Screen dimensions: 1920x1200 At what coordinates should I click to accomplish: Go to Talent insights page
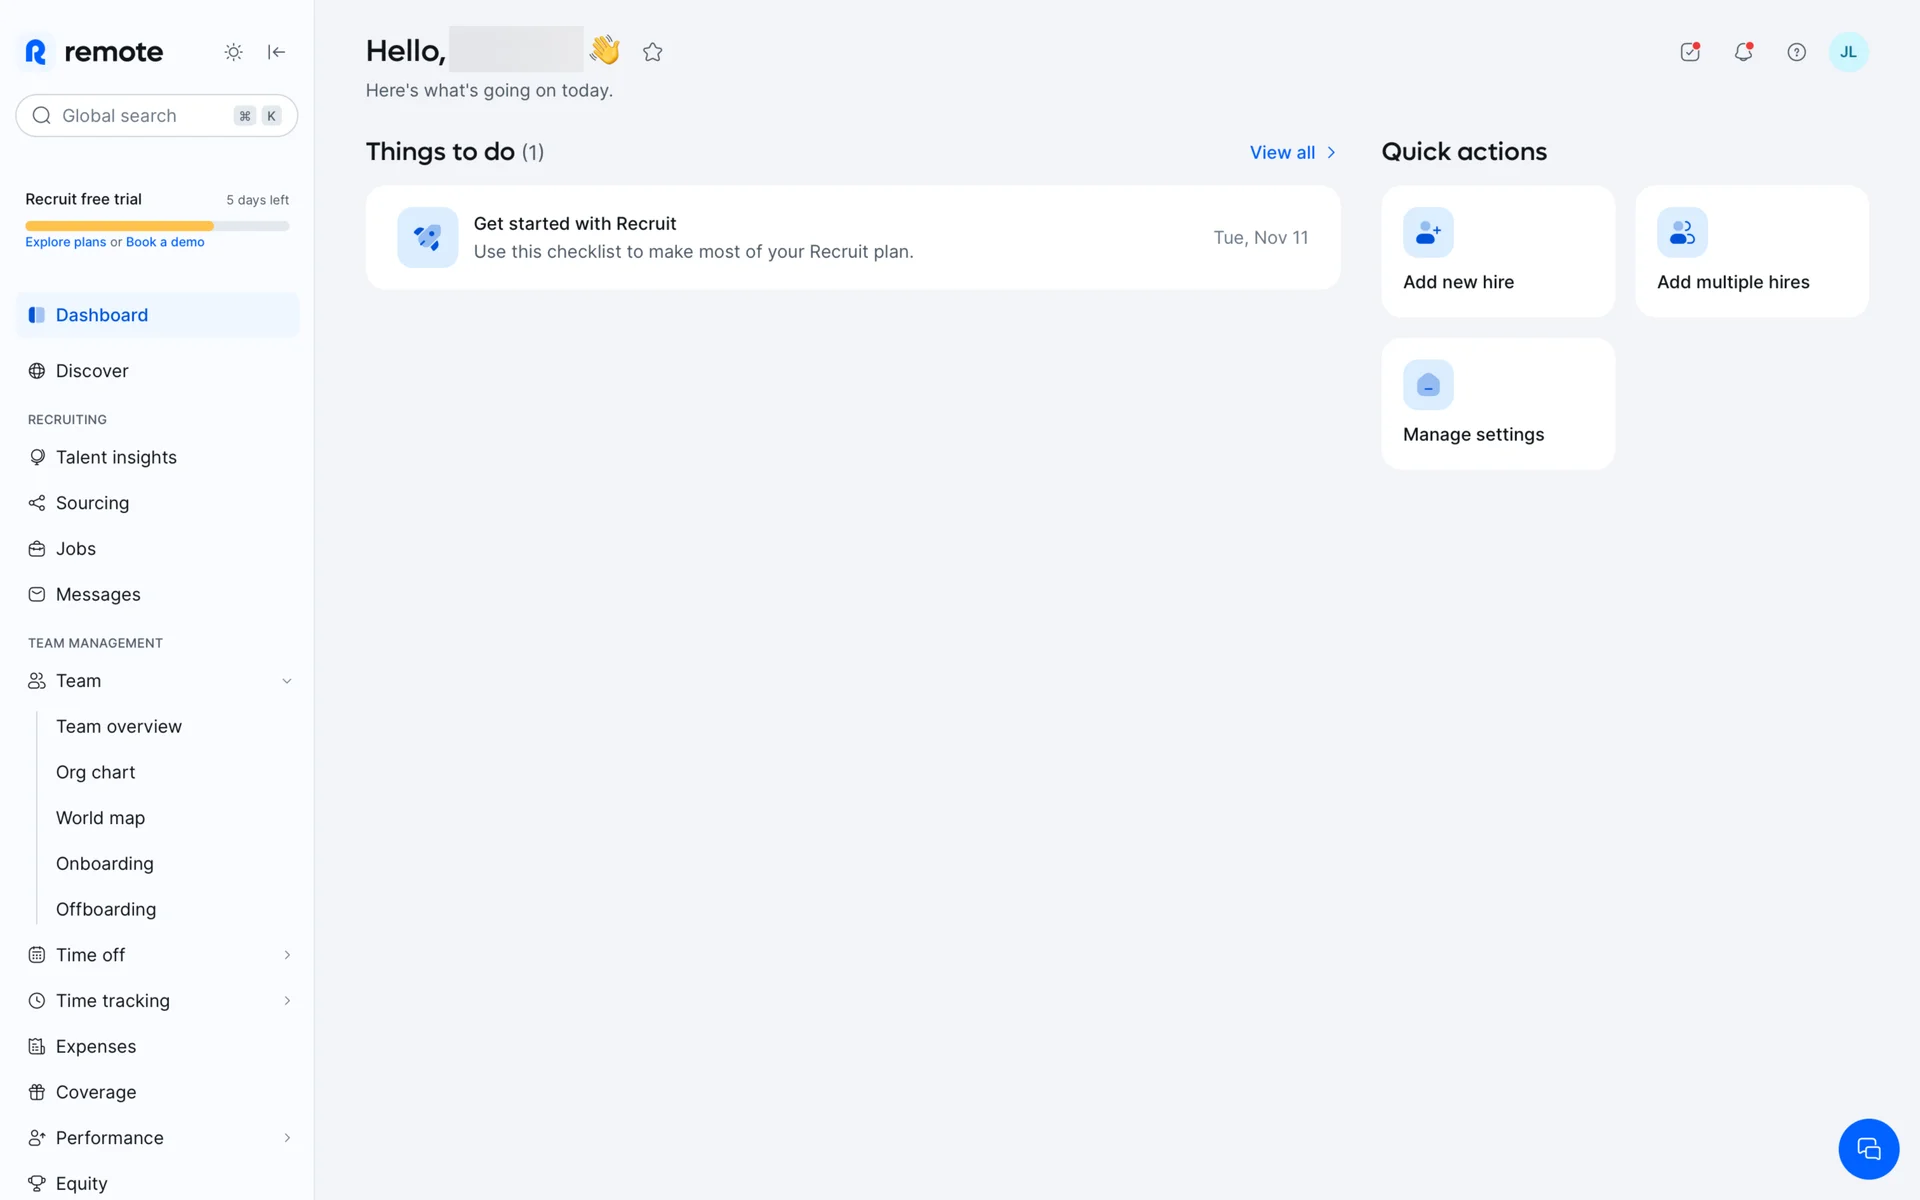[116, 457]
